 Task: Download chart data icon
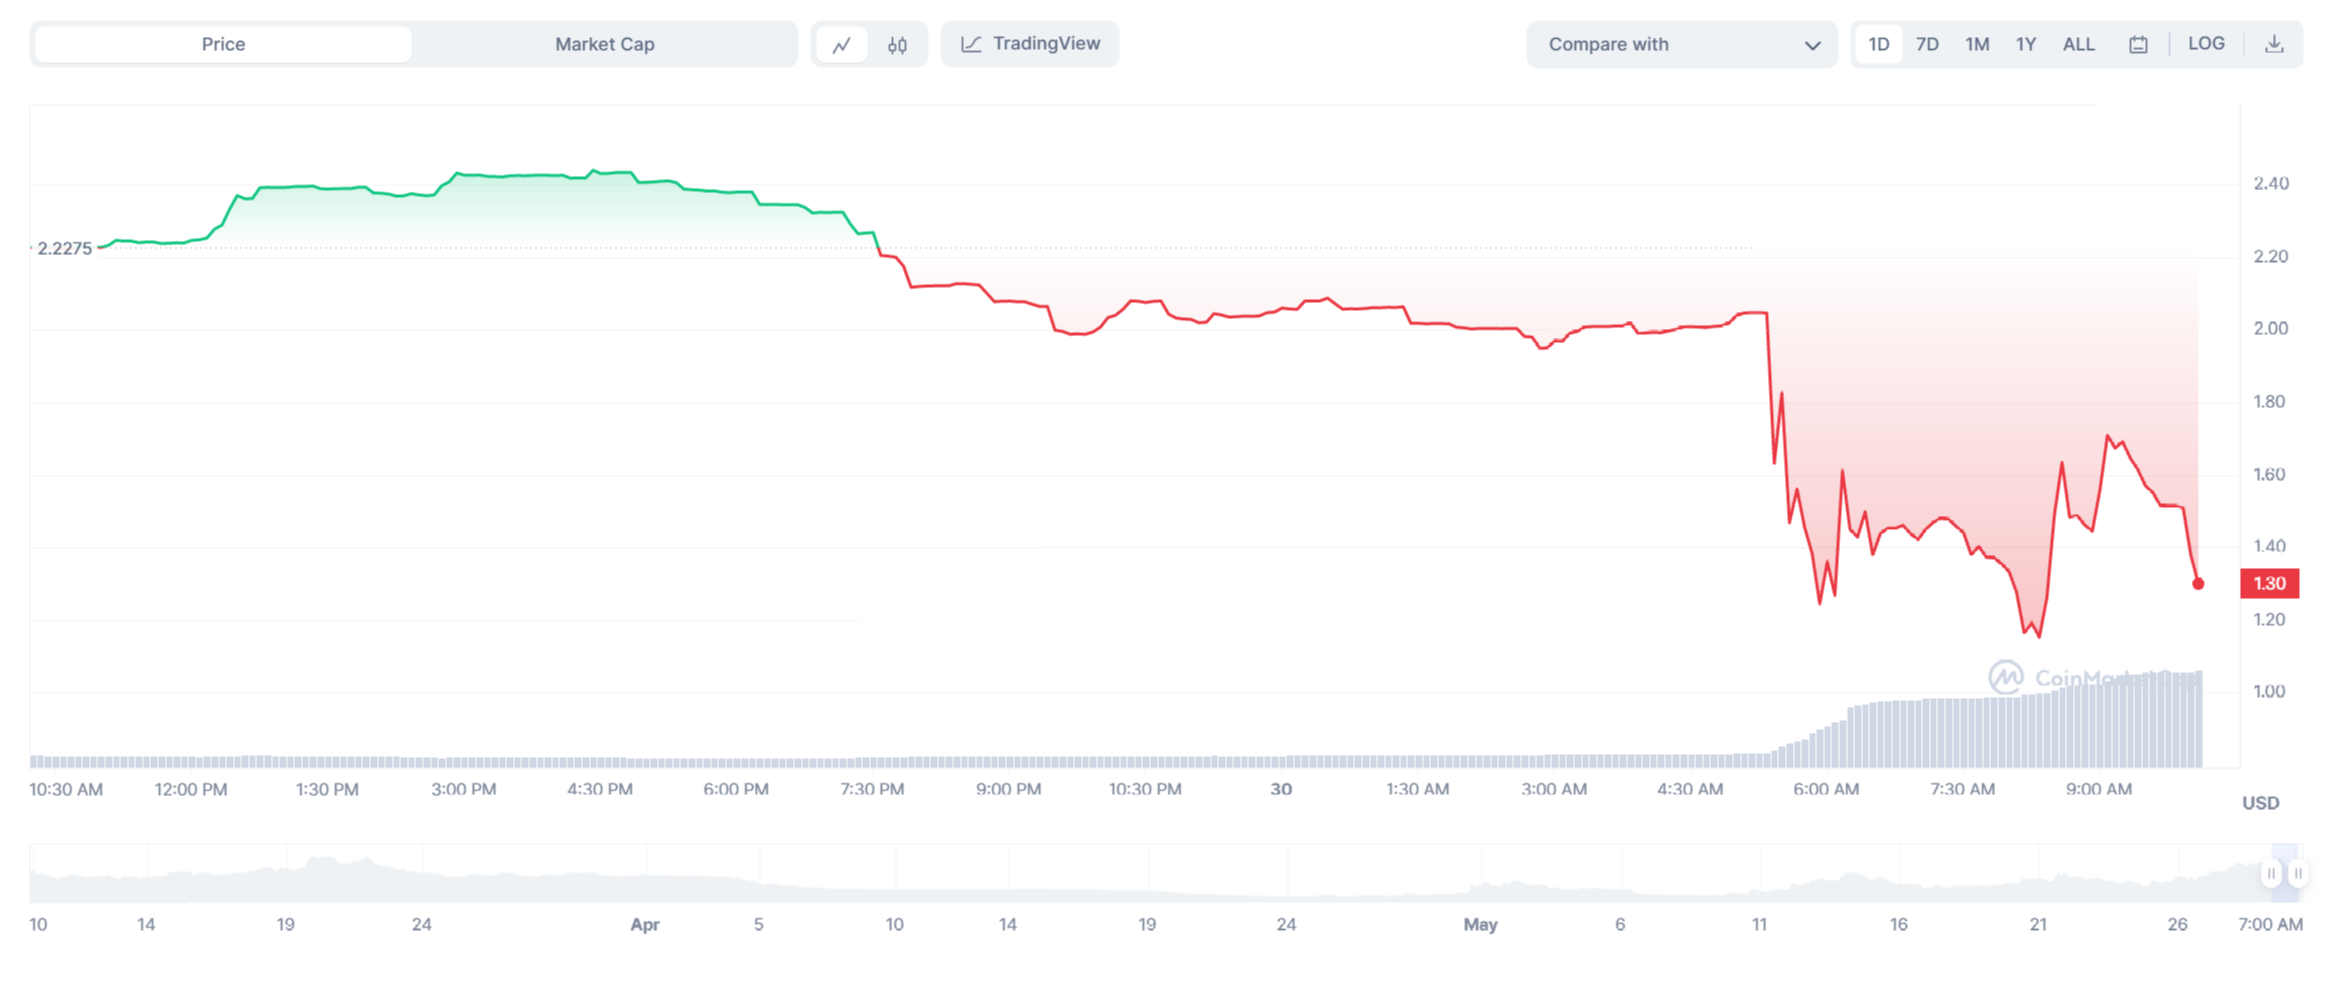[2274, 44]
